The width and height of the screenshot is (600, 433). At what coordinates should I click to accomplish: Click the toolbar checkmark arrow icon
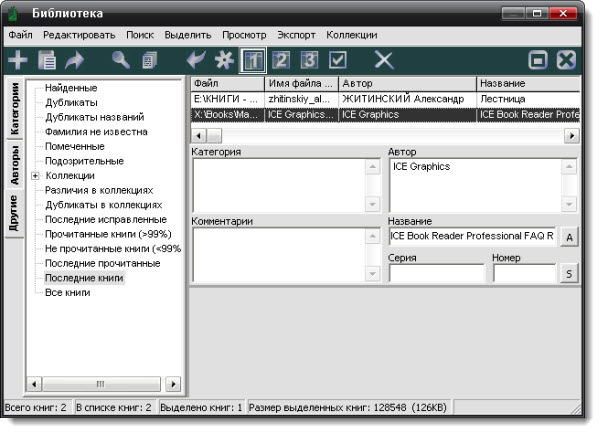pyautogui.click(x=197, y=60)
